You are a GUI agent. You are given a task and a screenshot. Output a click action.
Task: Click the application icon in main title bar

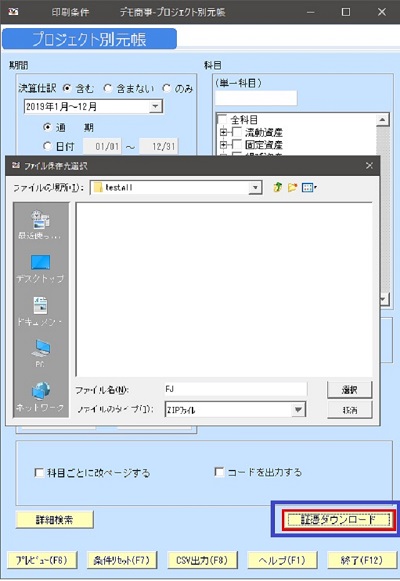(13, 12)
